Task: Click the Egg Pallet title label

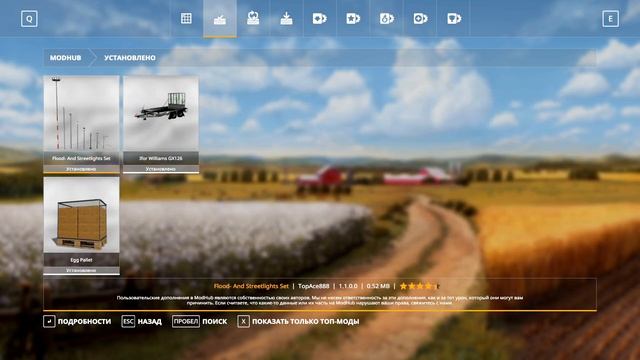Action: tap(81, 260)
